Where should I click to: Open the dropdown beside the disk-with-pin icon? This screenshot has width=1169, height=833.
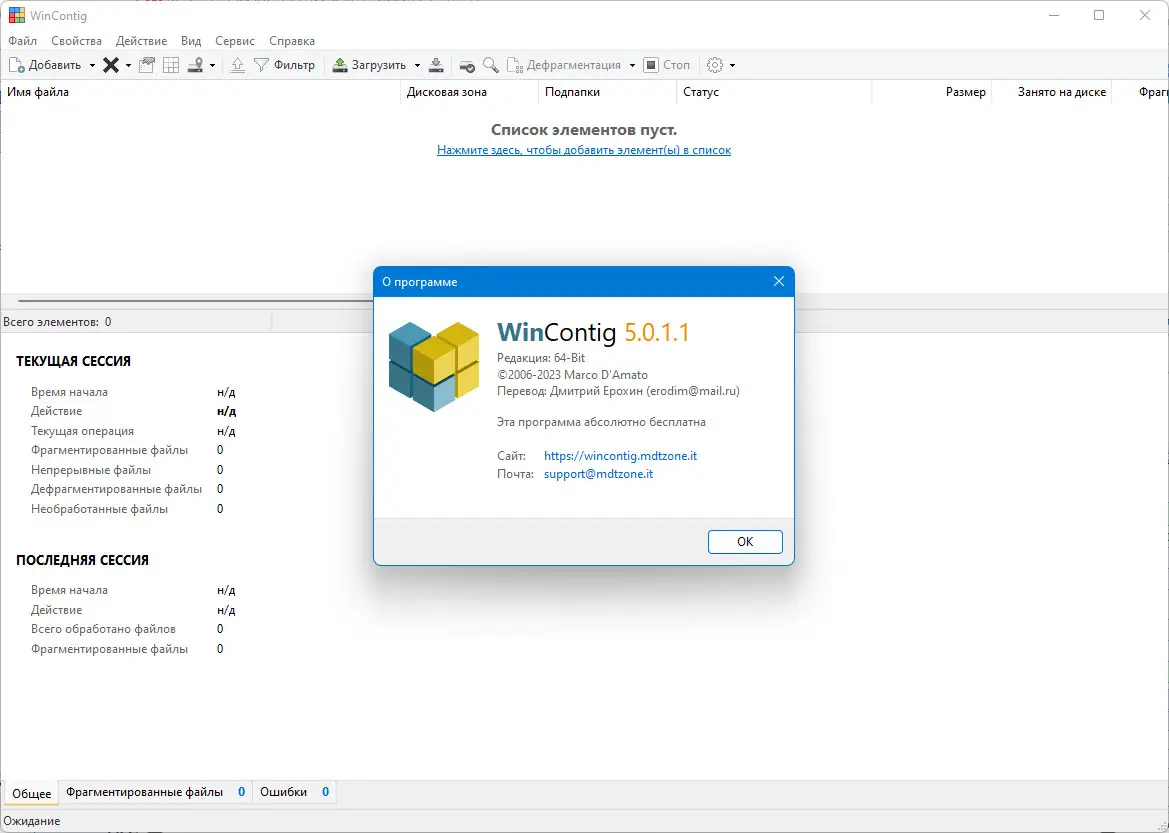212,66
